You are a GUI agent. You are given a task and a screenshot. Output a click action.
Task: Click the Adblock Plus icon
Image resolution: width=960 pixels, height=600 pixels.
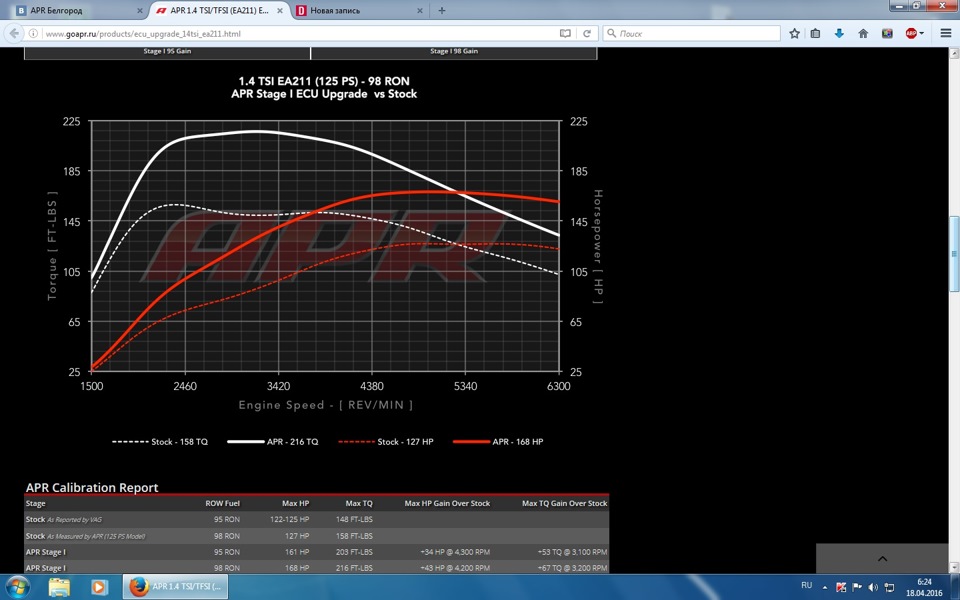pyautogui.click(x=911, y=34)
